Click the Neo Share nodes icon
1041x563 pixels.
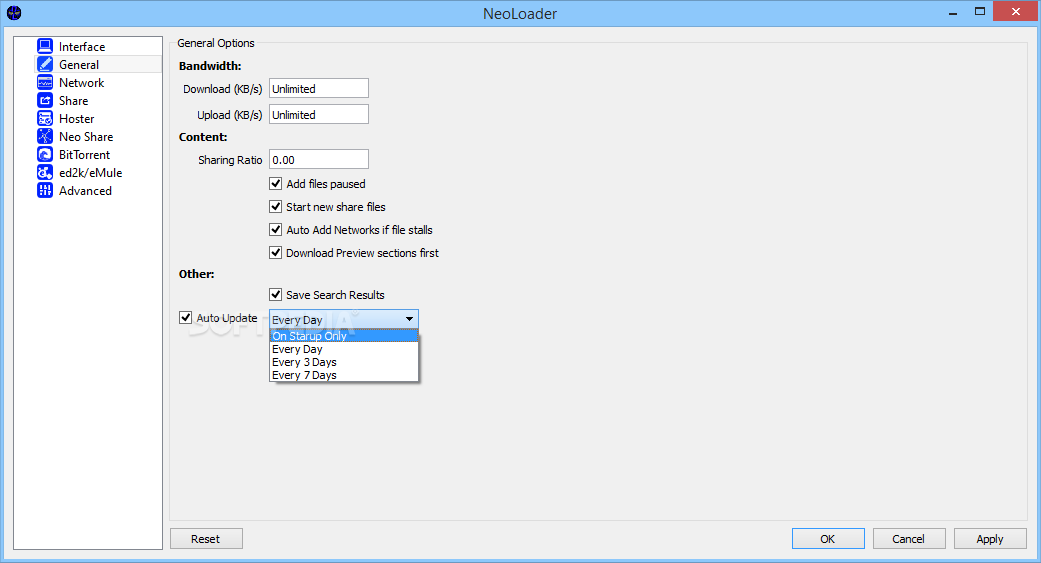click(44, 136)
